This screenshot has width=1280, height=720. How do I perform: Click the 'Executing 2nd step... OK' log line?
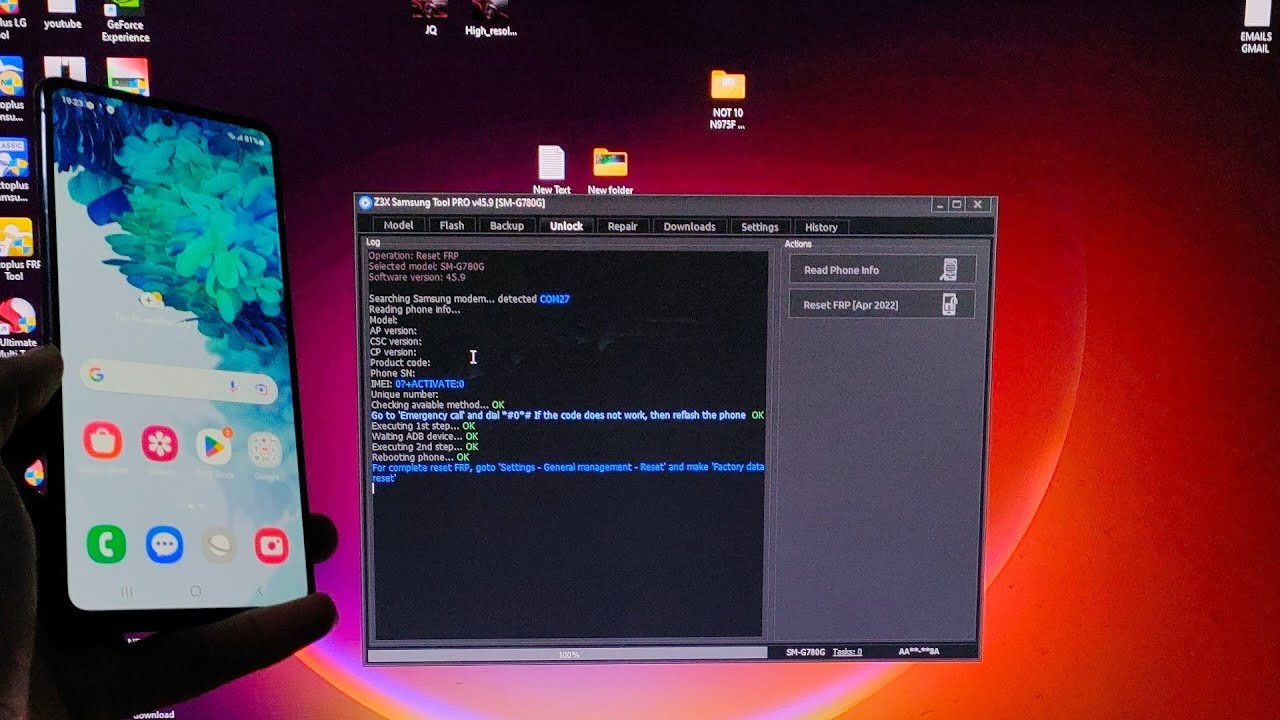point(424,447)
